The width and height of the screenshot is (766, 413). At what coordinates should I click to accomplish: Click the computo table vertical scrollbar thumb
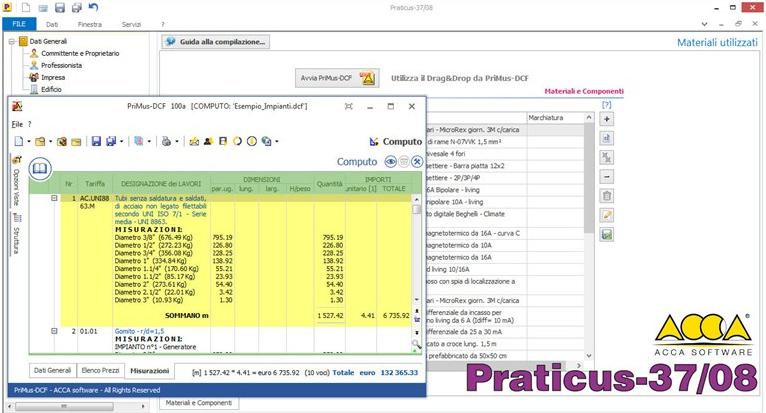click(417, 209)
